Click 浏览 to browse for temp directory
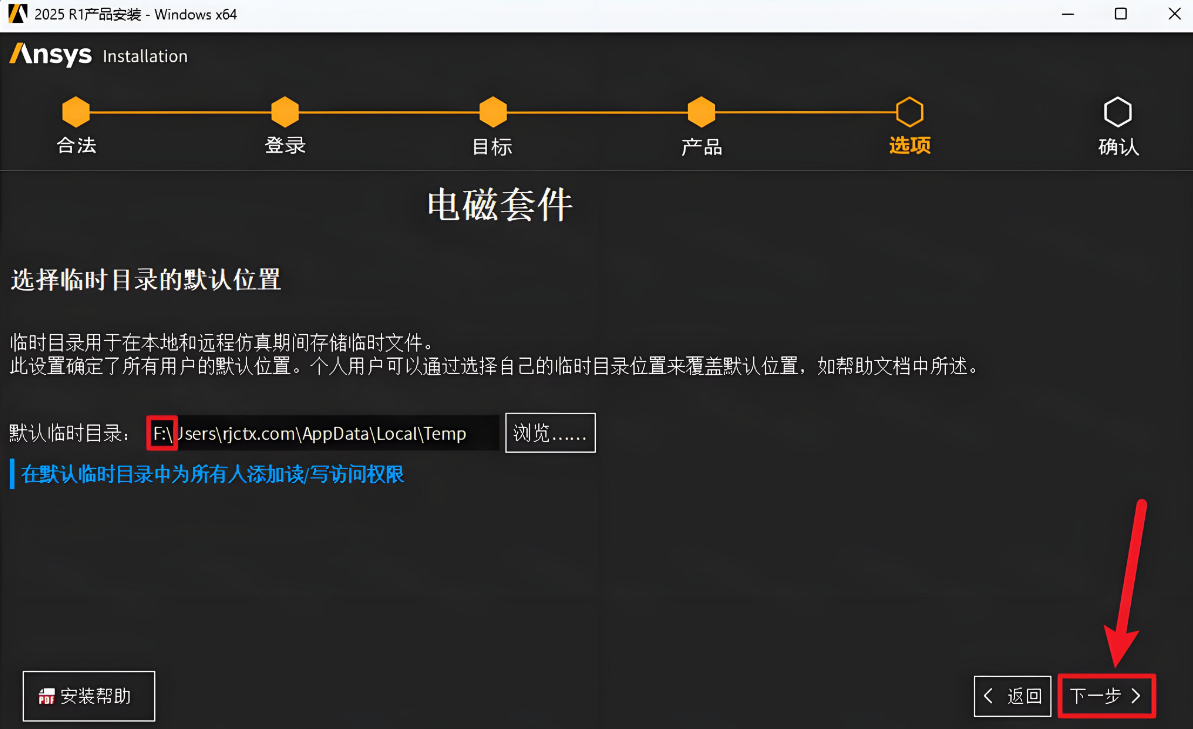Image resolution: width=1193 pixels, height=729 pixels. pyautogui.click(x=550, y=433)
